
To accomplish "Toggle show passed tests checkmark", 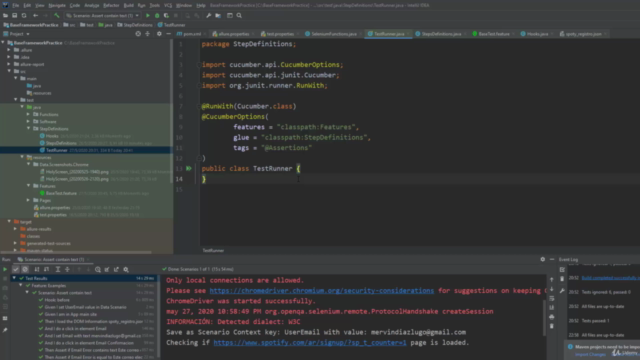I will (x=16, y=269).
